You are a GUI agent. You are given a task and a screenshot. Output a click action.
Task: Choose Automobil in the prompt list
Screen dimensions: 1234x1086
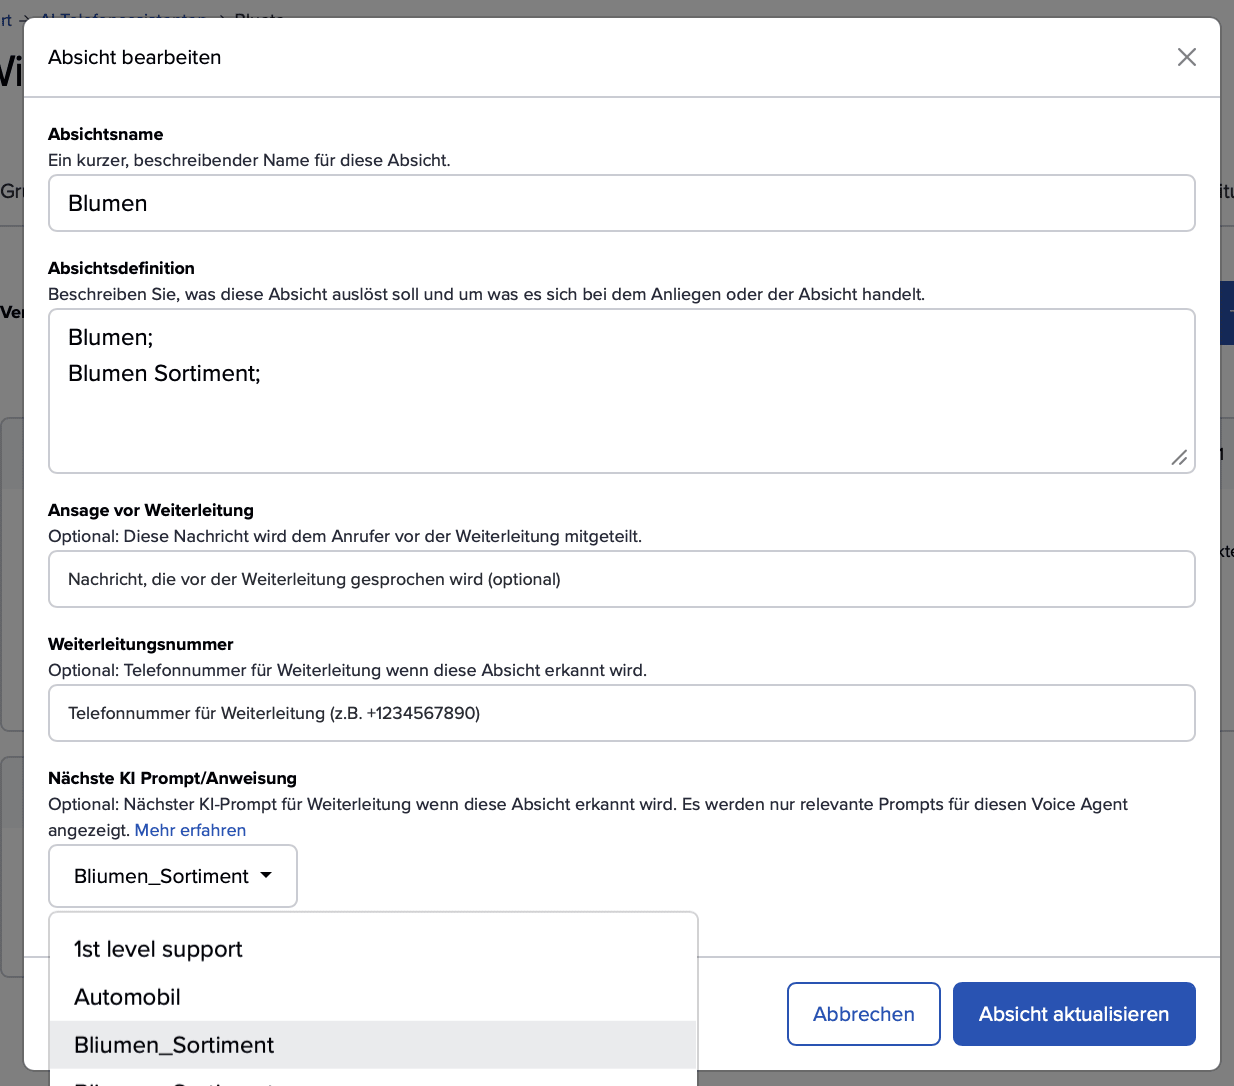tap(128, 997)
